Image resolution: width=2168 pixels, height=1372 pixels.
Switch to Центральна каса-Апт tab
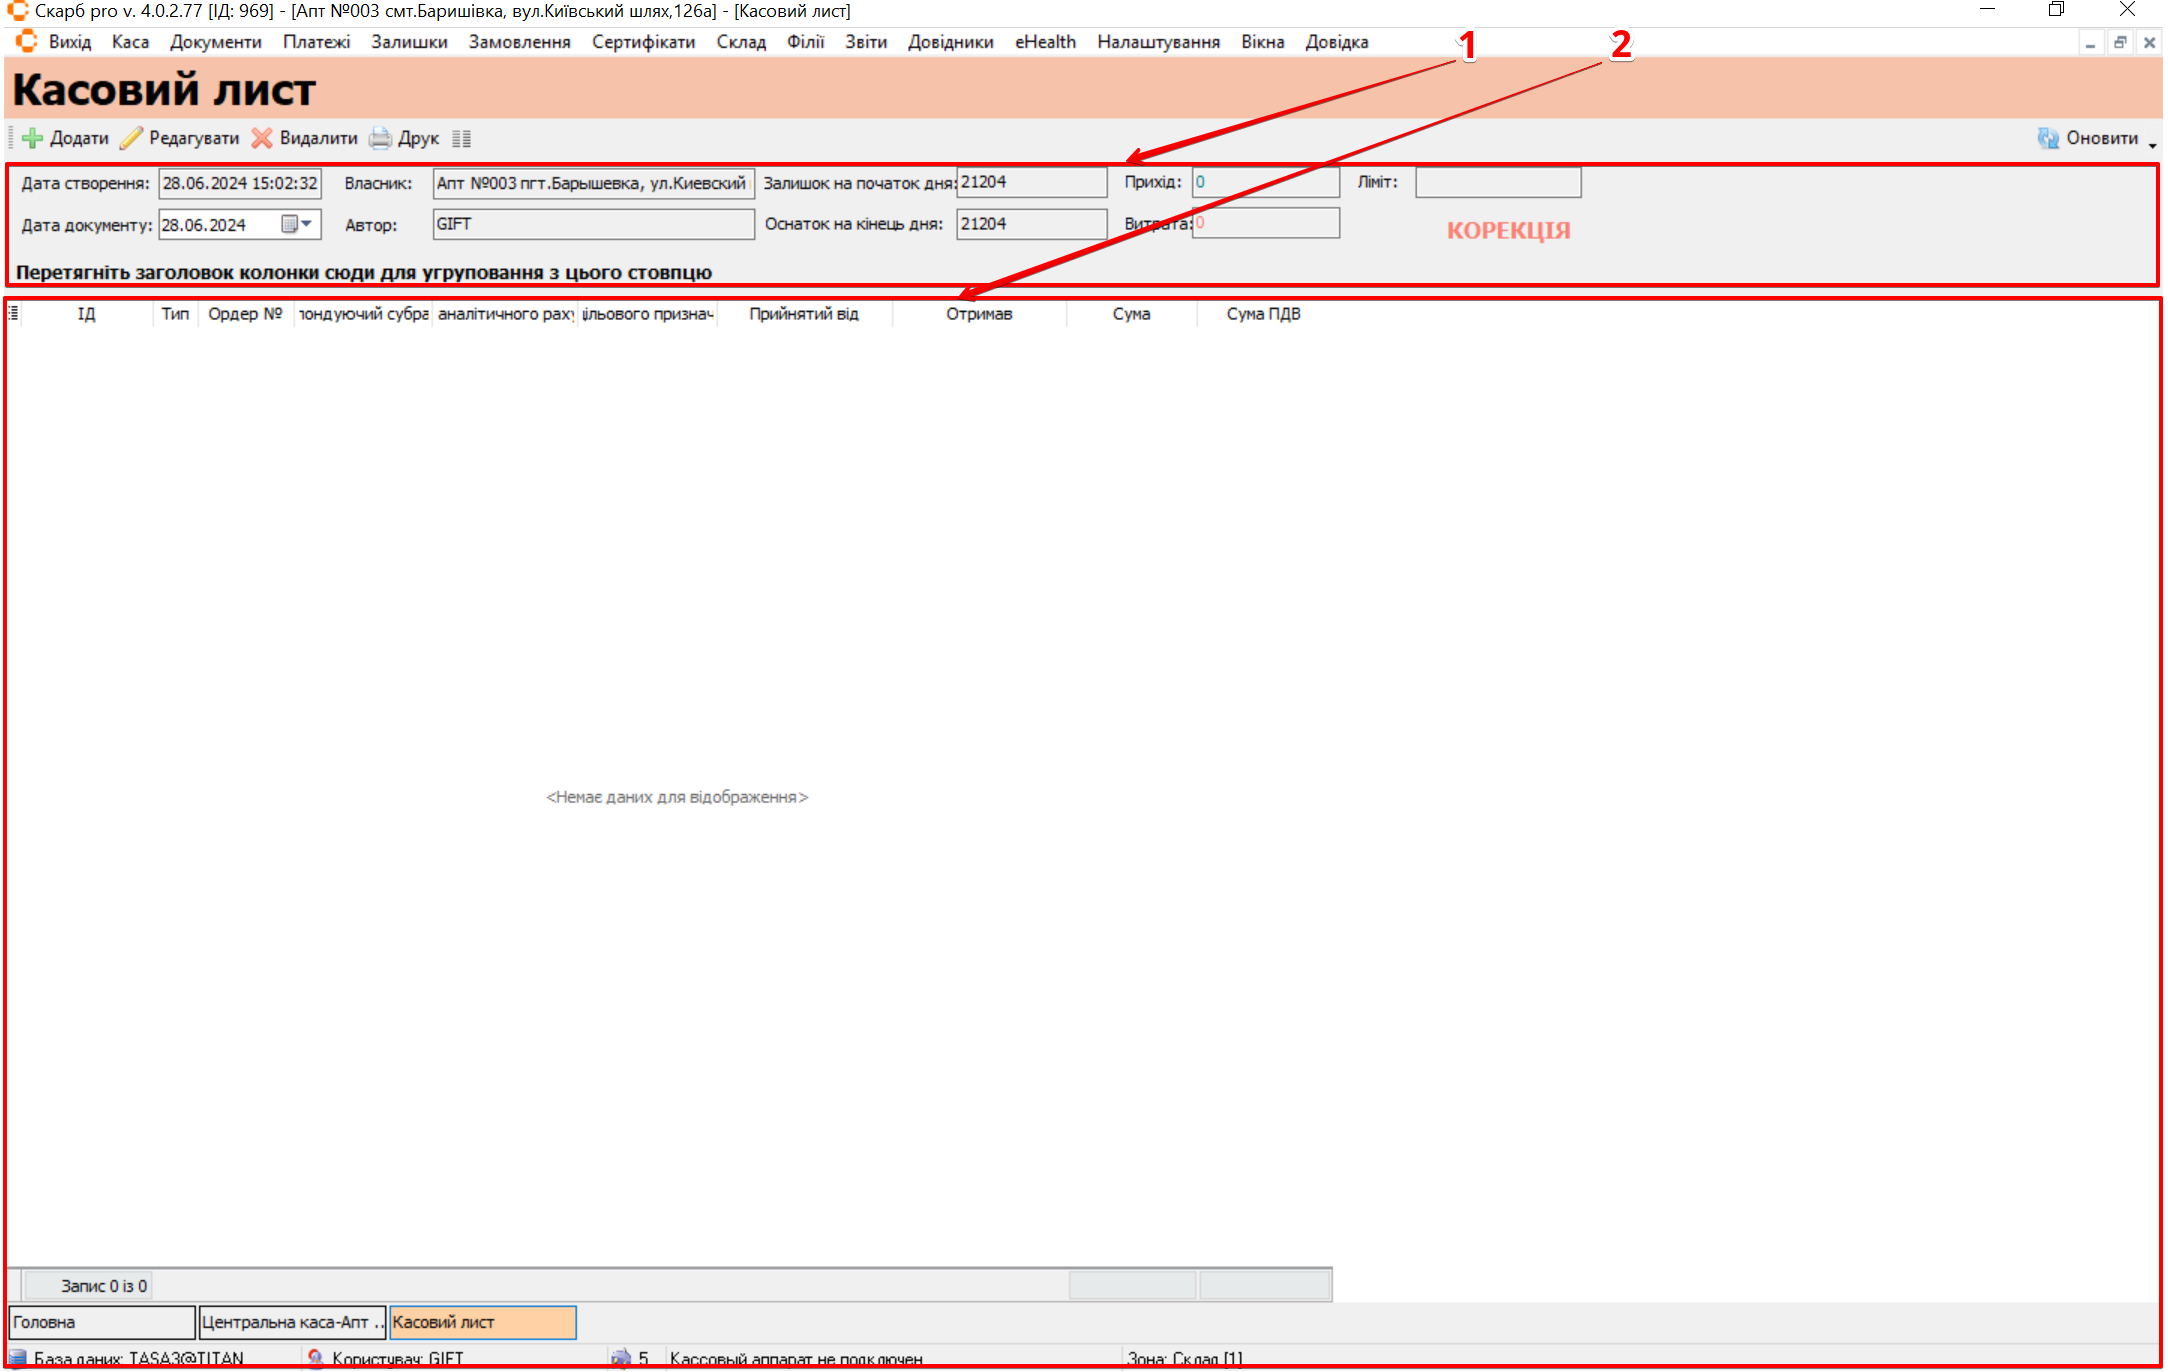pos(292,1322)
